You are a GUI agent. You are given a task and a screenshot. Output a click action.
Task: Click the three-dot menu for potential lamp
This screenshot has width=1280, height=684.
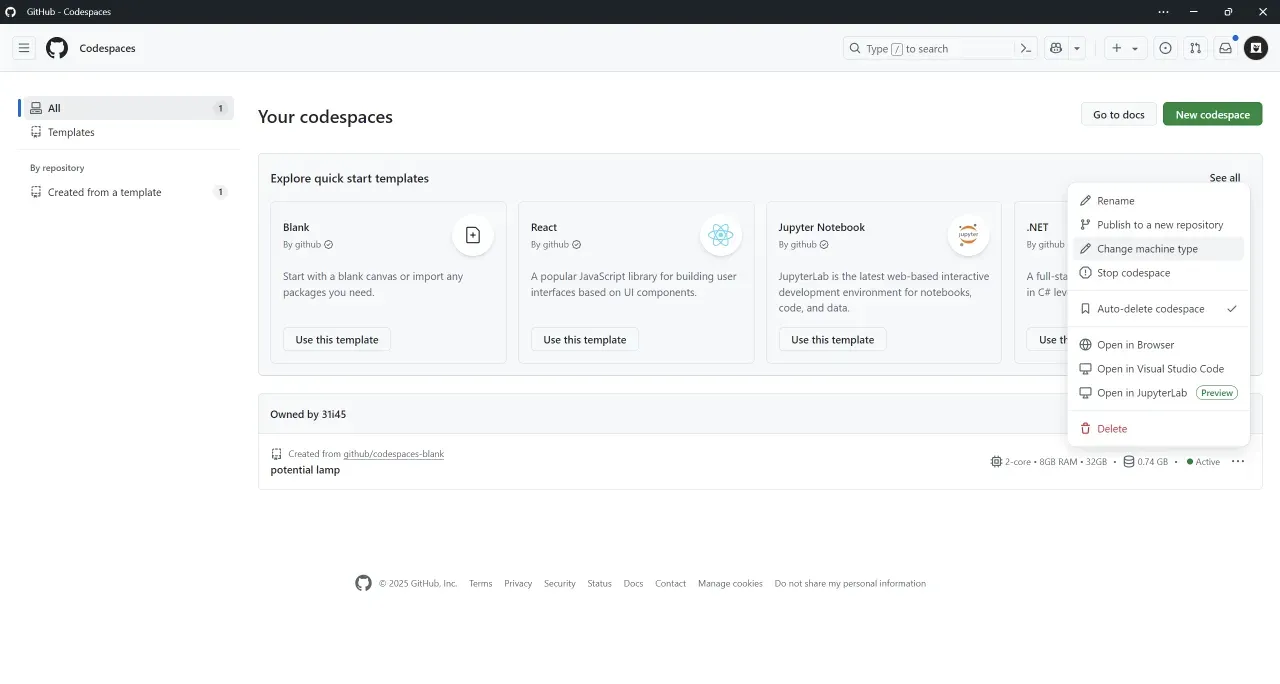(1238, 462)
